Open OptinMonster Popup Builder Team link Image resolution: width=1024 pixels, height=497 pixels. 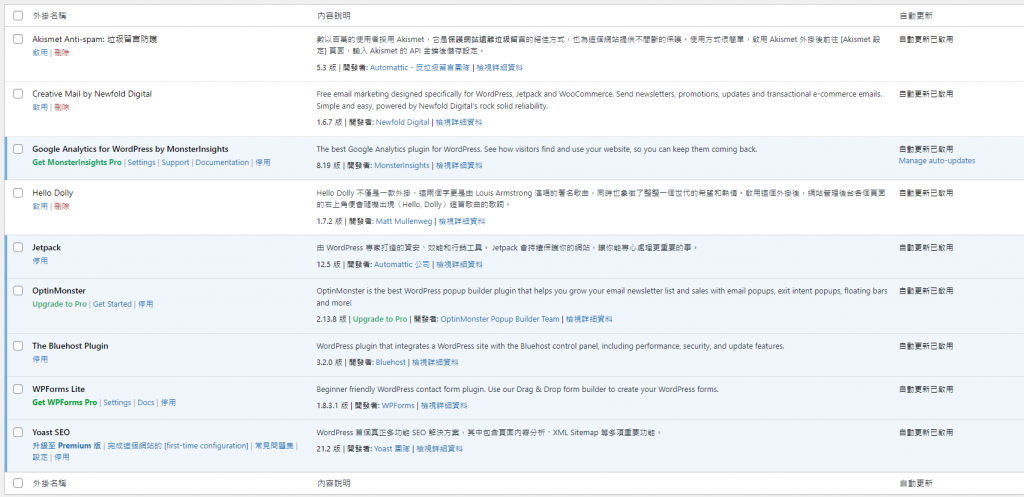click(x=500, y=319)
